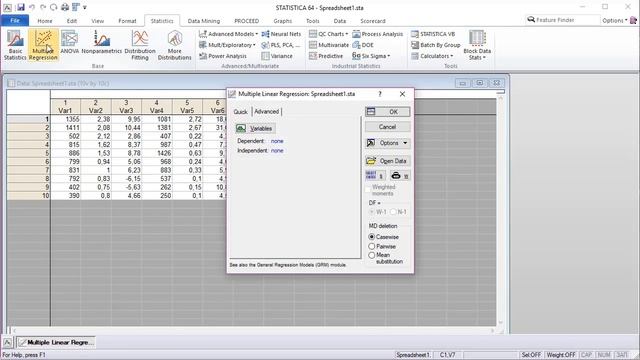Expand Advanced Models dropdown

229,34
